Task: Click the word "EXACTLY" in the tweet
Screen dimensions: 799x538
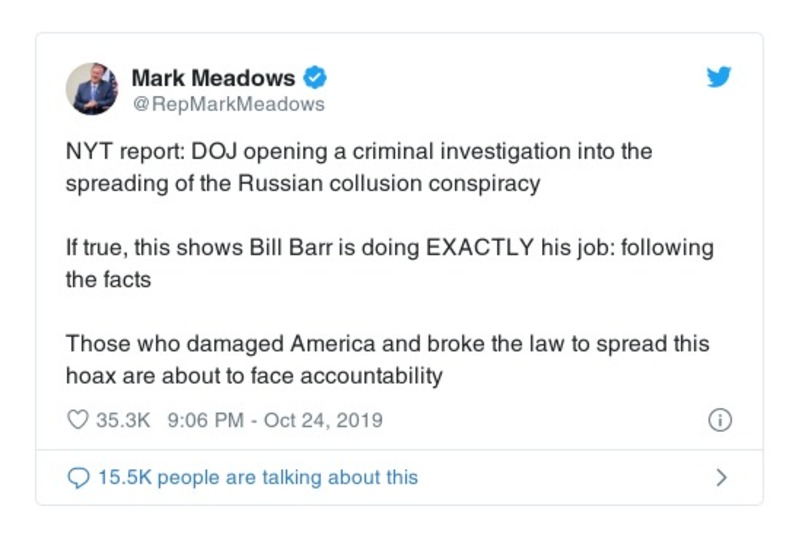Action: (480, 248)
